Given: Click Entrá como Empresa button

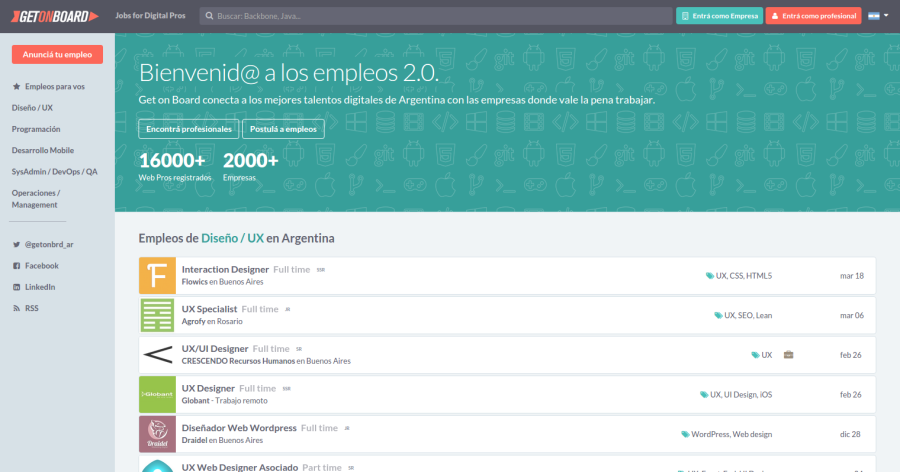Looking at the screenshot, I should tap(719, 16).
